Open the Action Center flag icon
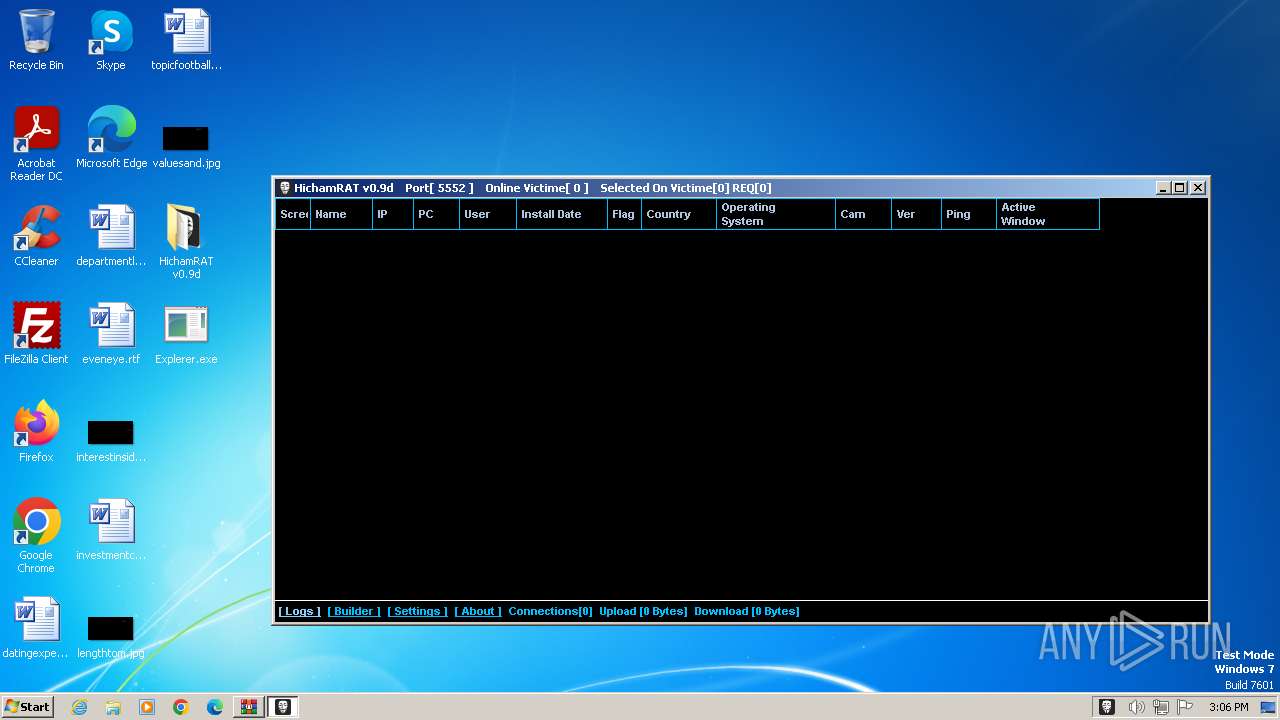Screen dimensions: 1280x720 (1184, 707)
